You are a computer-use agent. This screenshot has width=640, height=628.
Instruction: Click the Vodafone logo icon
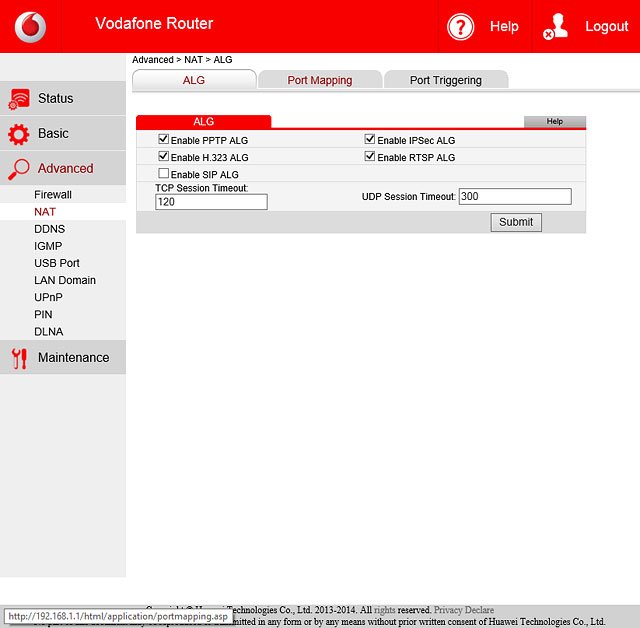click(30, 27)
